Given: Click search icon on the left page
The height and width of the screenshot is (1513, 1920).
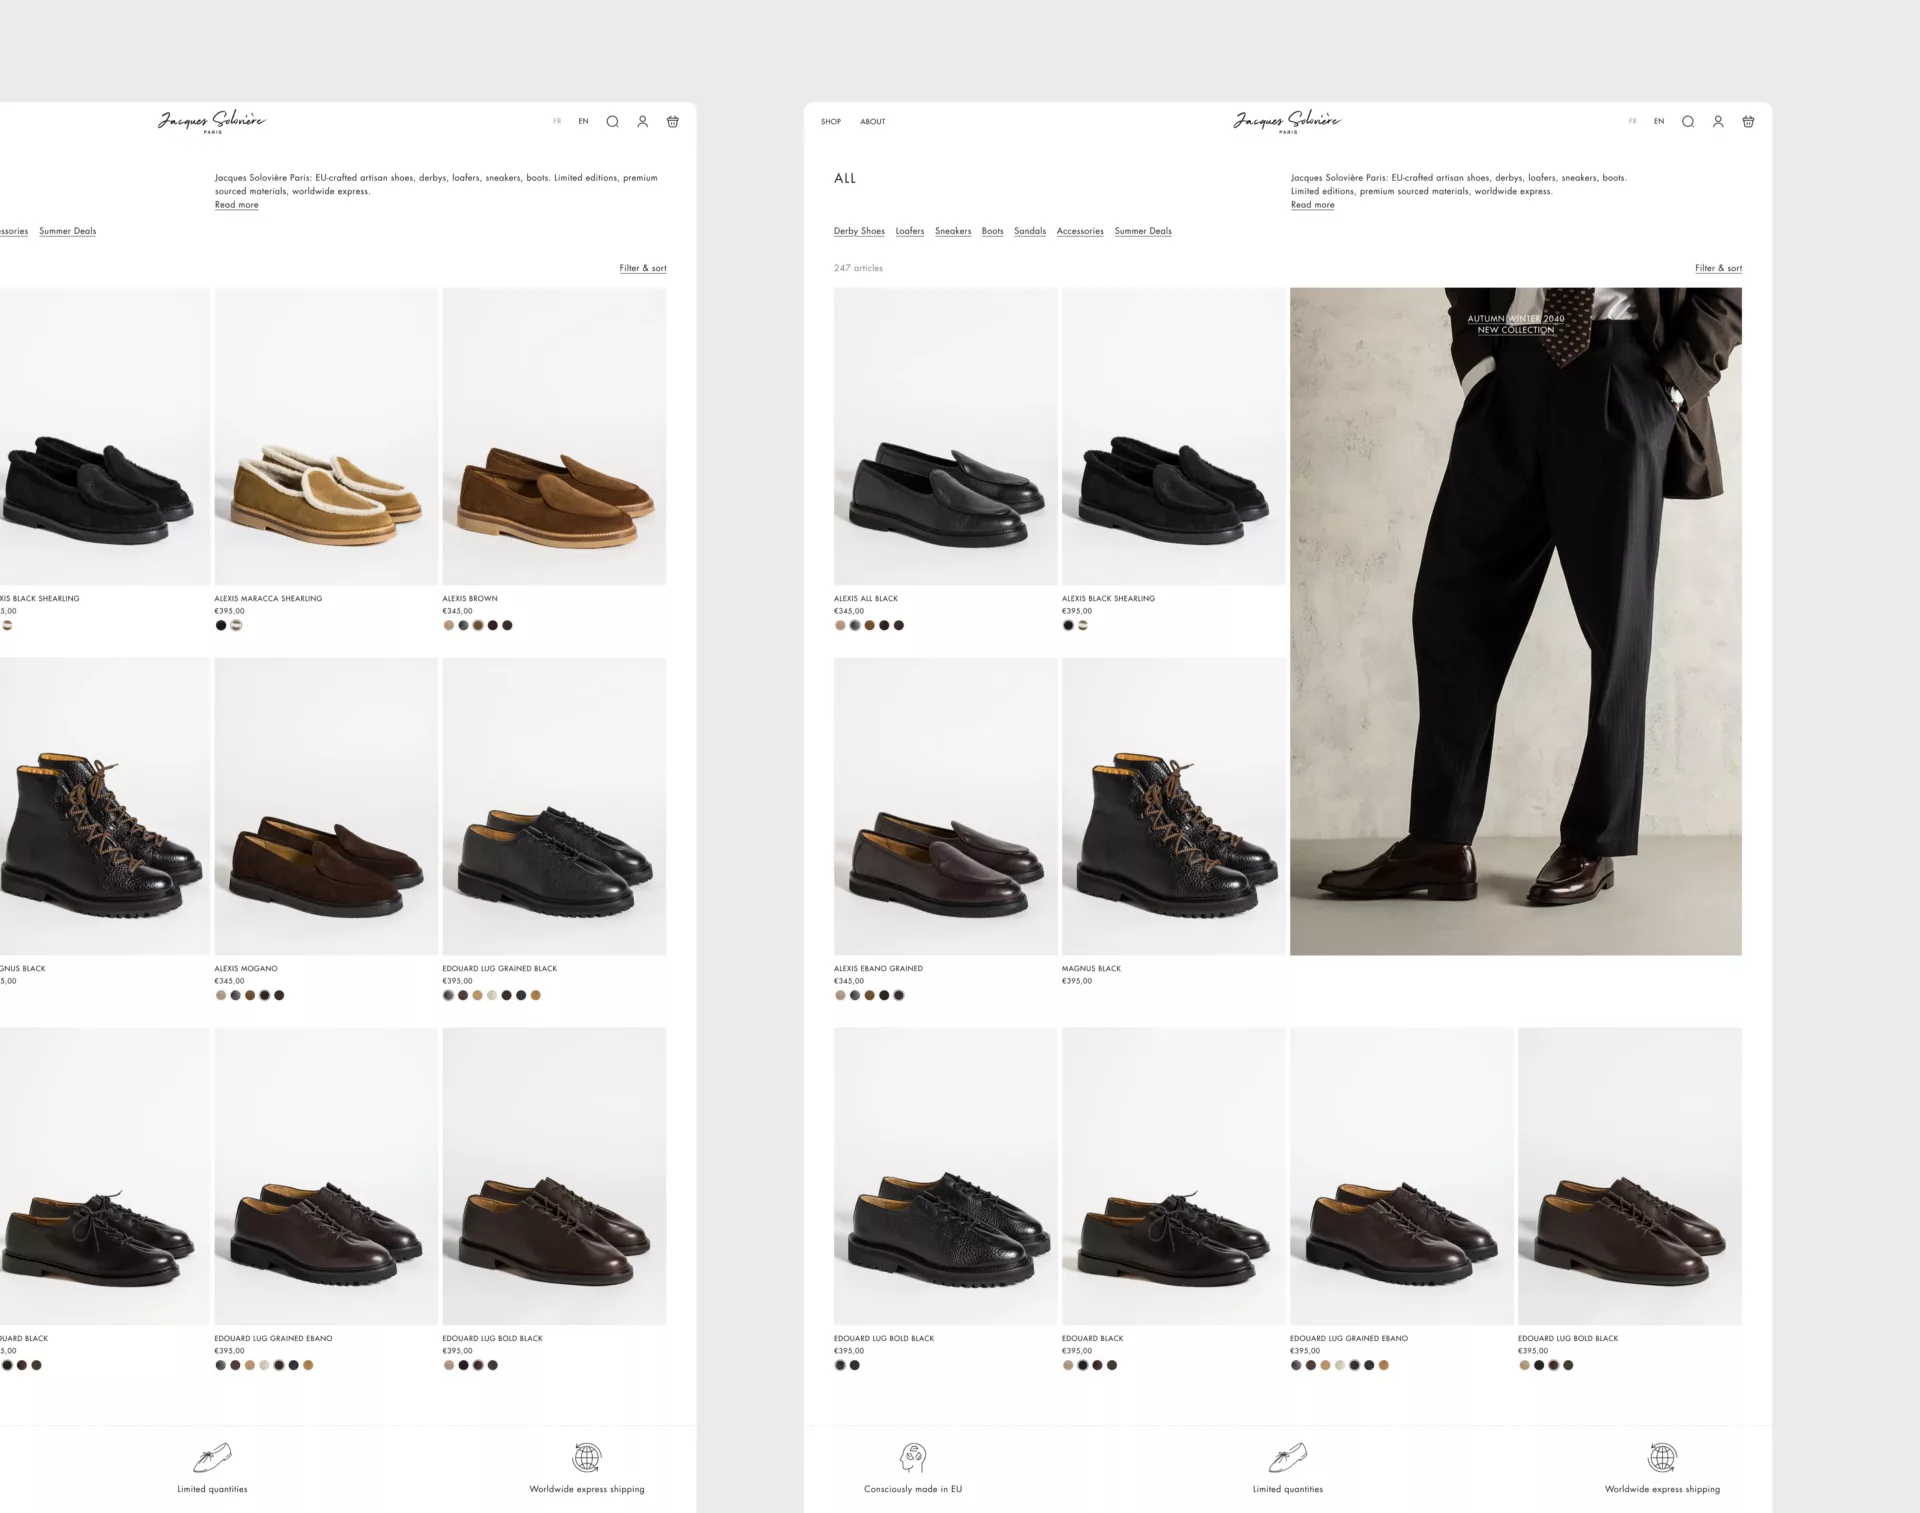Looking at the screenshot, I should coord(612,122).
